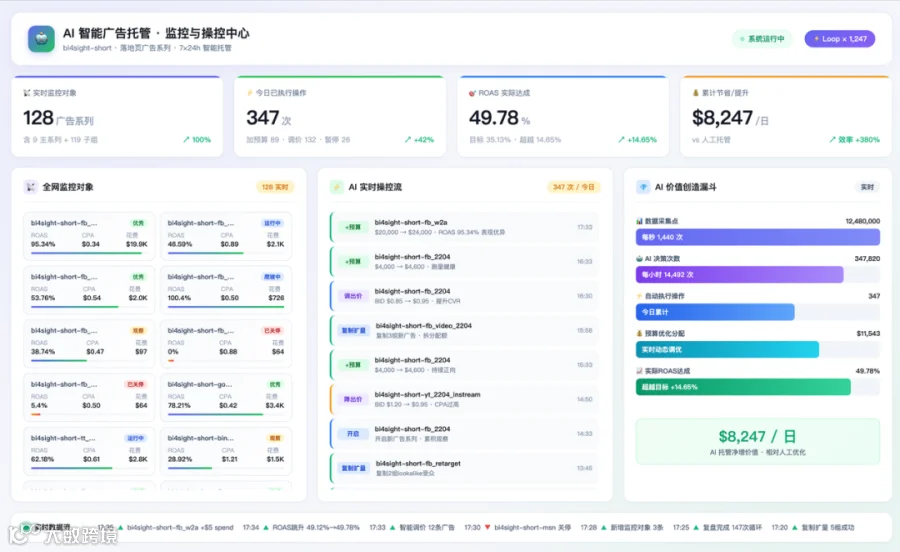Open the action row mentioning 跑量健康
Image resolution: width=900 pixels, height=552 pixels.
coord(464,262)
